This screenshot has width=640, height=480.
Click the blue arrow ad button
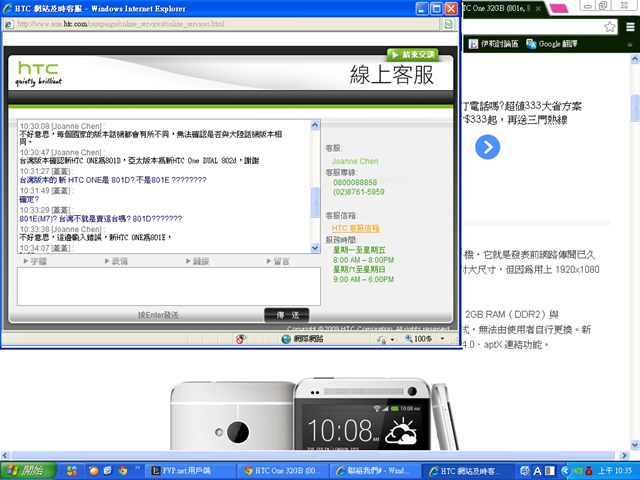pyautogui.click(x=487, y=147)
